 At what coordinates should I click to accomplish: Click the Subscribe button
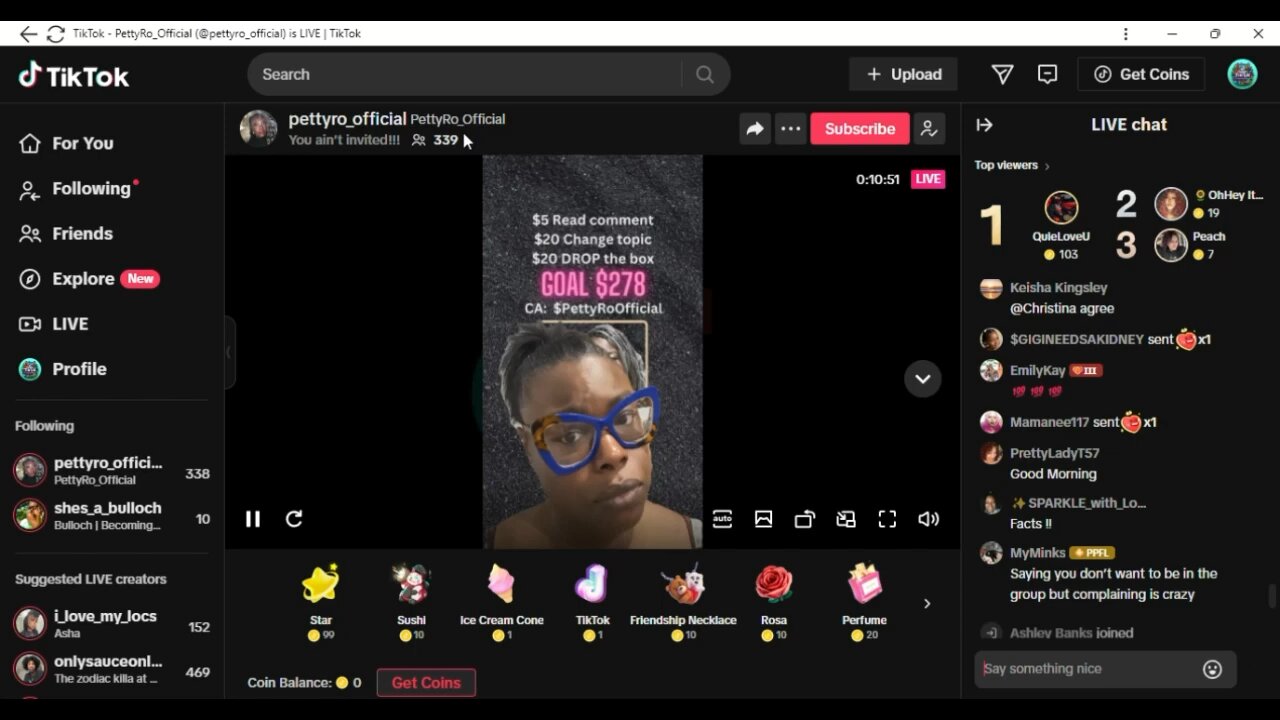click(x=860, y=128)
